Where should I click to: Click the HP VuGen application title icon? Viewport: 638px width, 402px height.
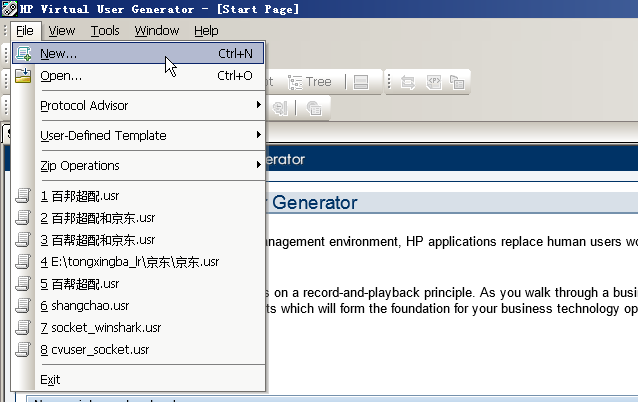(9, 9)
